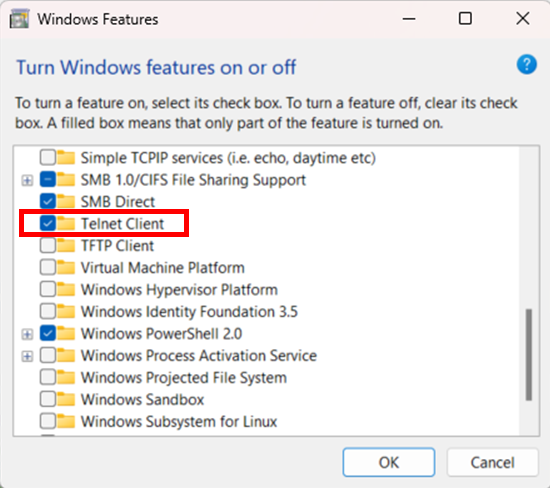Dismiss dialog with the Cancel button

point(492,462)
